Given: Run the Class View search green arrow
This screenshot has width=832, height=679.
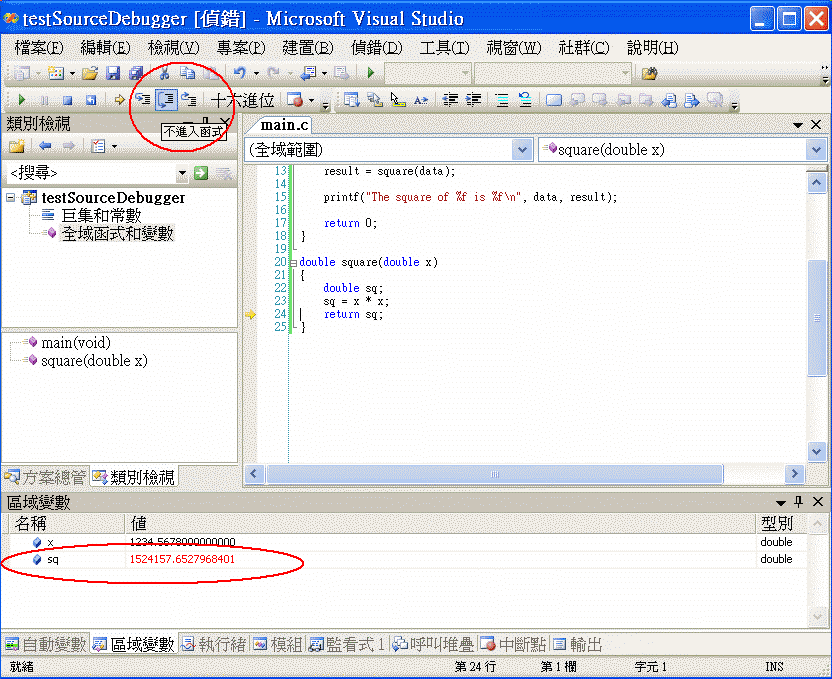Looking at the screenshot, I should 201,173.
